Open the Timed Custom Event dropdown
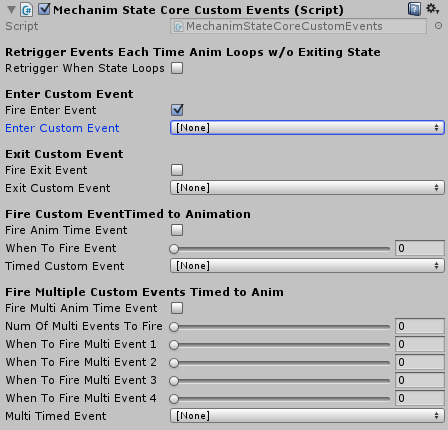This screenshot has height=430, width=448. point(307,266)
